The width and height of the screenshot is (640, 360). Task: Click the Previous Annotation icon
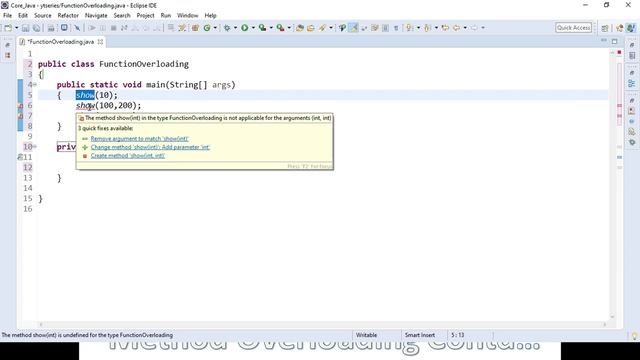[428, 28]
